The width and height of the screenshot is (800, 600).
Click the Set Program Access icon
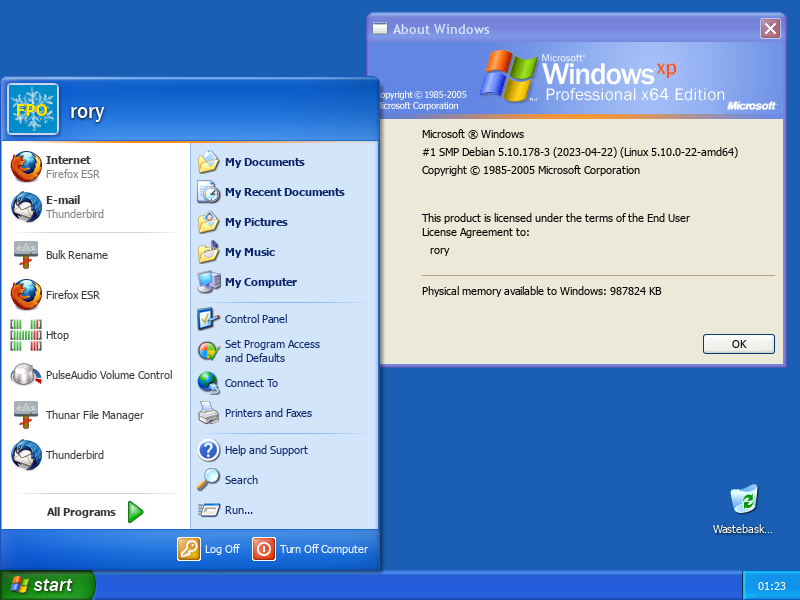209,351
